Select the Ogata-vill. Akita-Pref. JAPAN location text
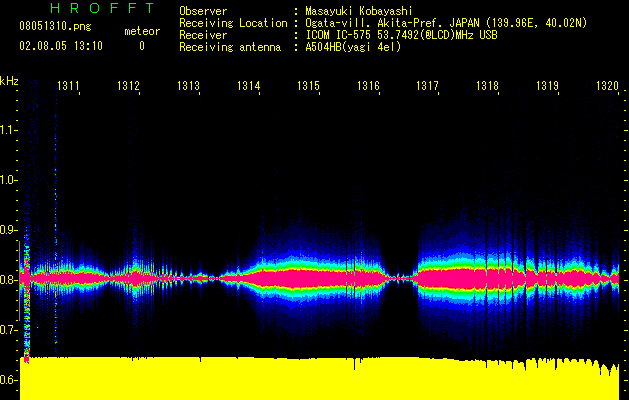 tap(446, 23)
